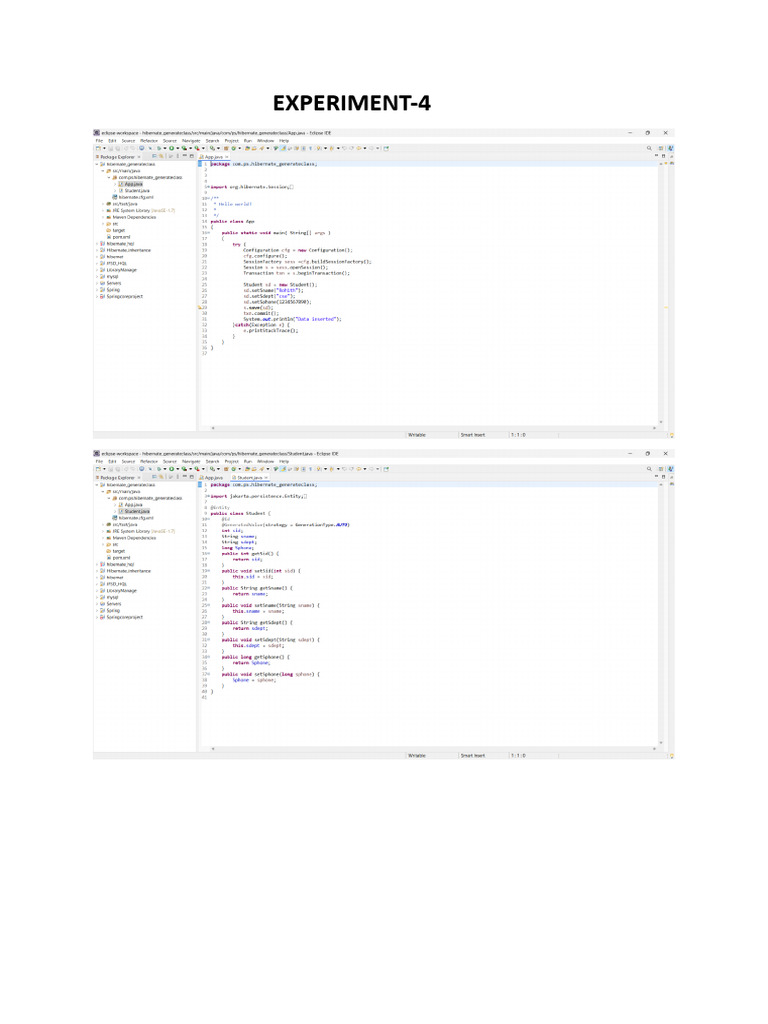Expand Student.java node arrow in bottom window
Screen dimensions: 768x1024
point(115,511)
